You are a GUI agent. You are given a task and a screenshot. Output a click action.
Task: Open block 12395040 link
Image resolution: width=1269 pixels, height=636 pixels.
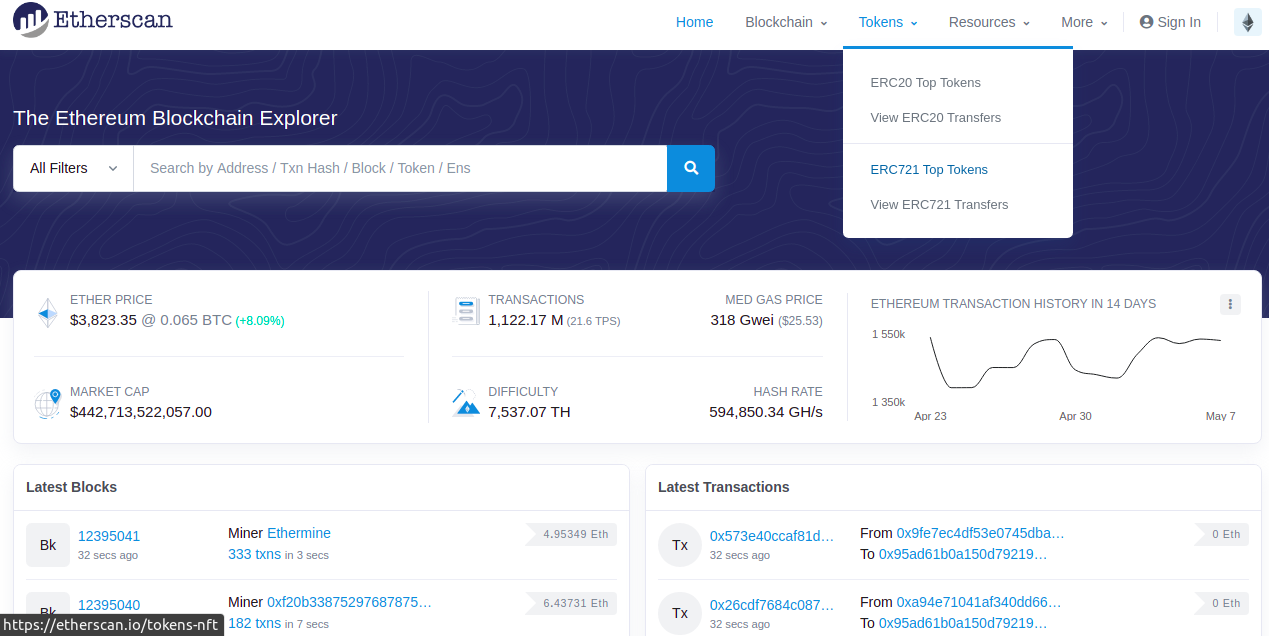pyautogui.click(x=109, y=605)
